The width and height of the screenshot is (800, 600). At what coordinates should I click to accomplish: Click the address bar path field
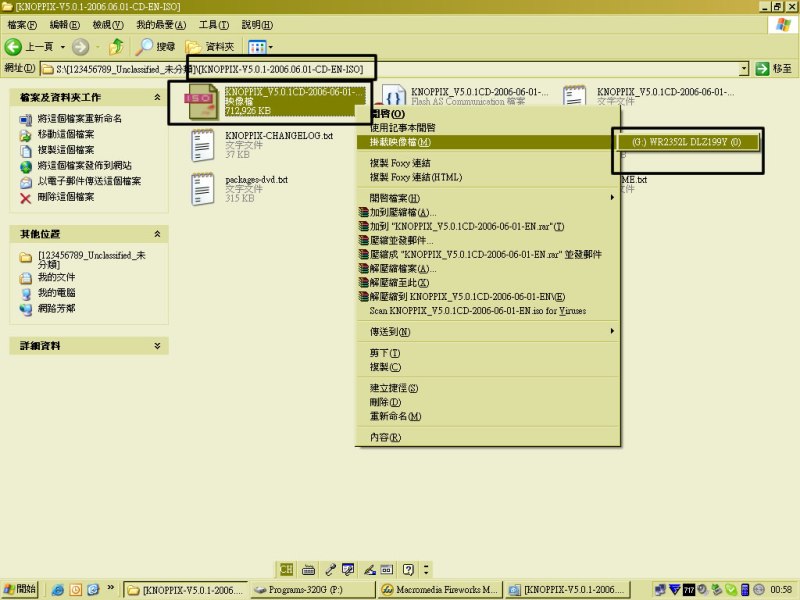(x=390, y=68)
